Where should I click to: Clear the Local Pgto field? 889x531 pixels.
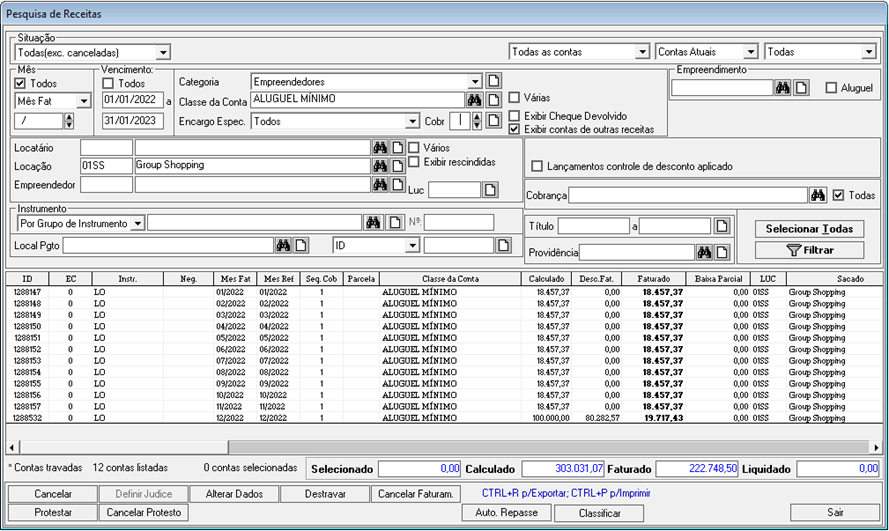tap(301, 245)
